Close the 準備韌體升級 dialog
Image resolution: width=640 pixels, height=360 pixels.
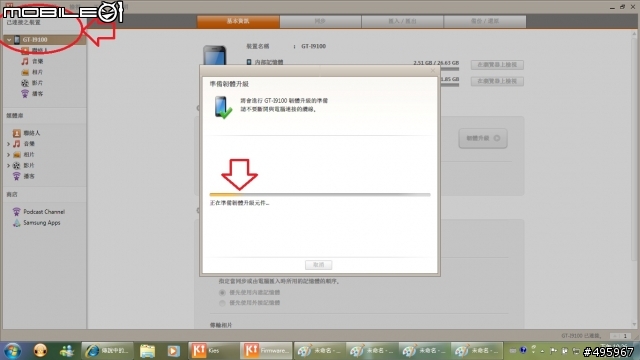pyautogui.click(x=433, y=71)
